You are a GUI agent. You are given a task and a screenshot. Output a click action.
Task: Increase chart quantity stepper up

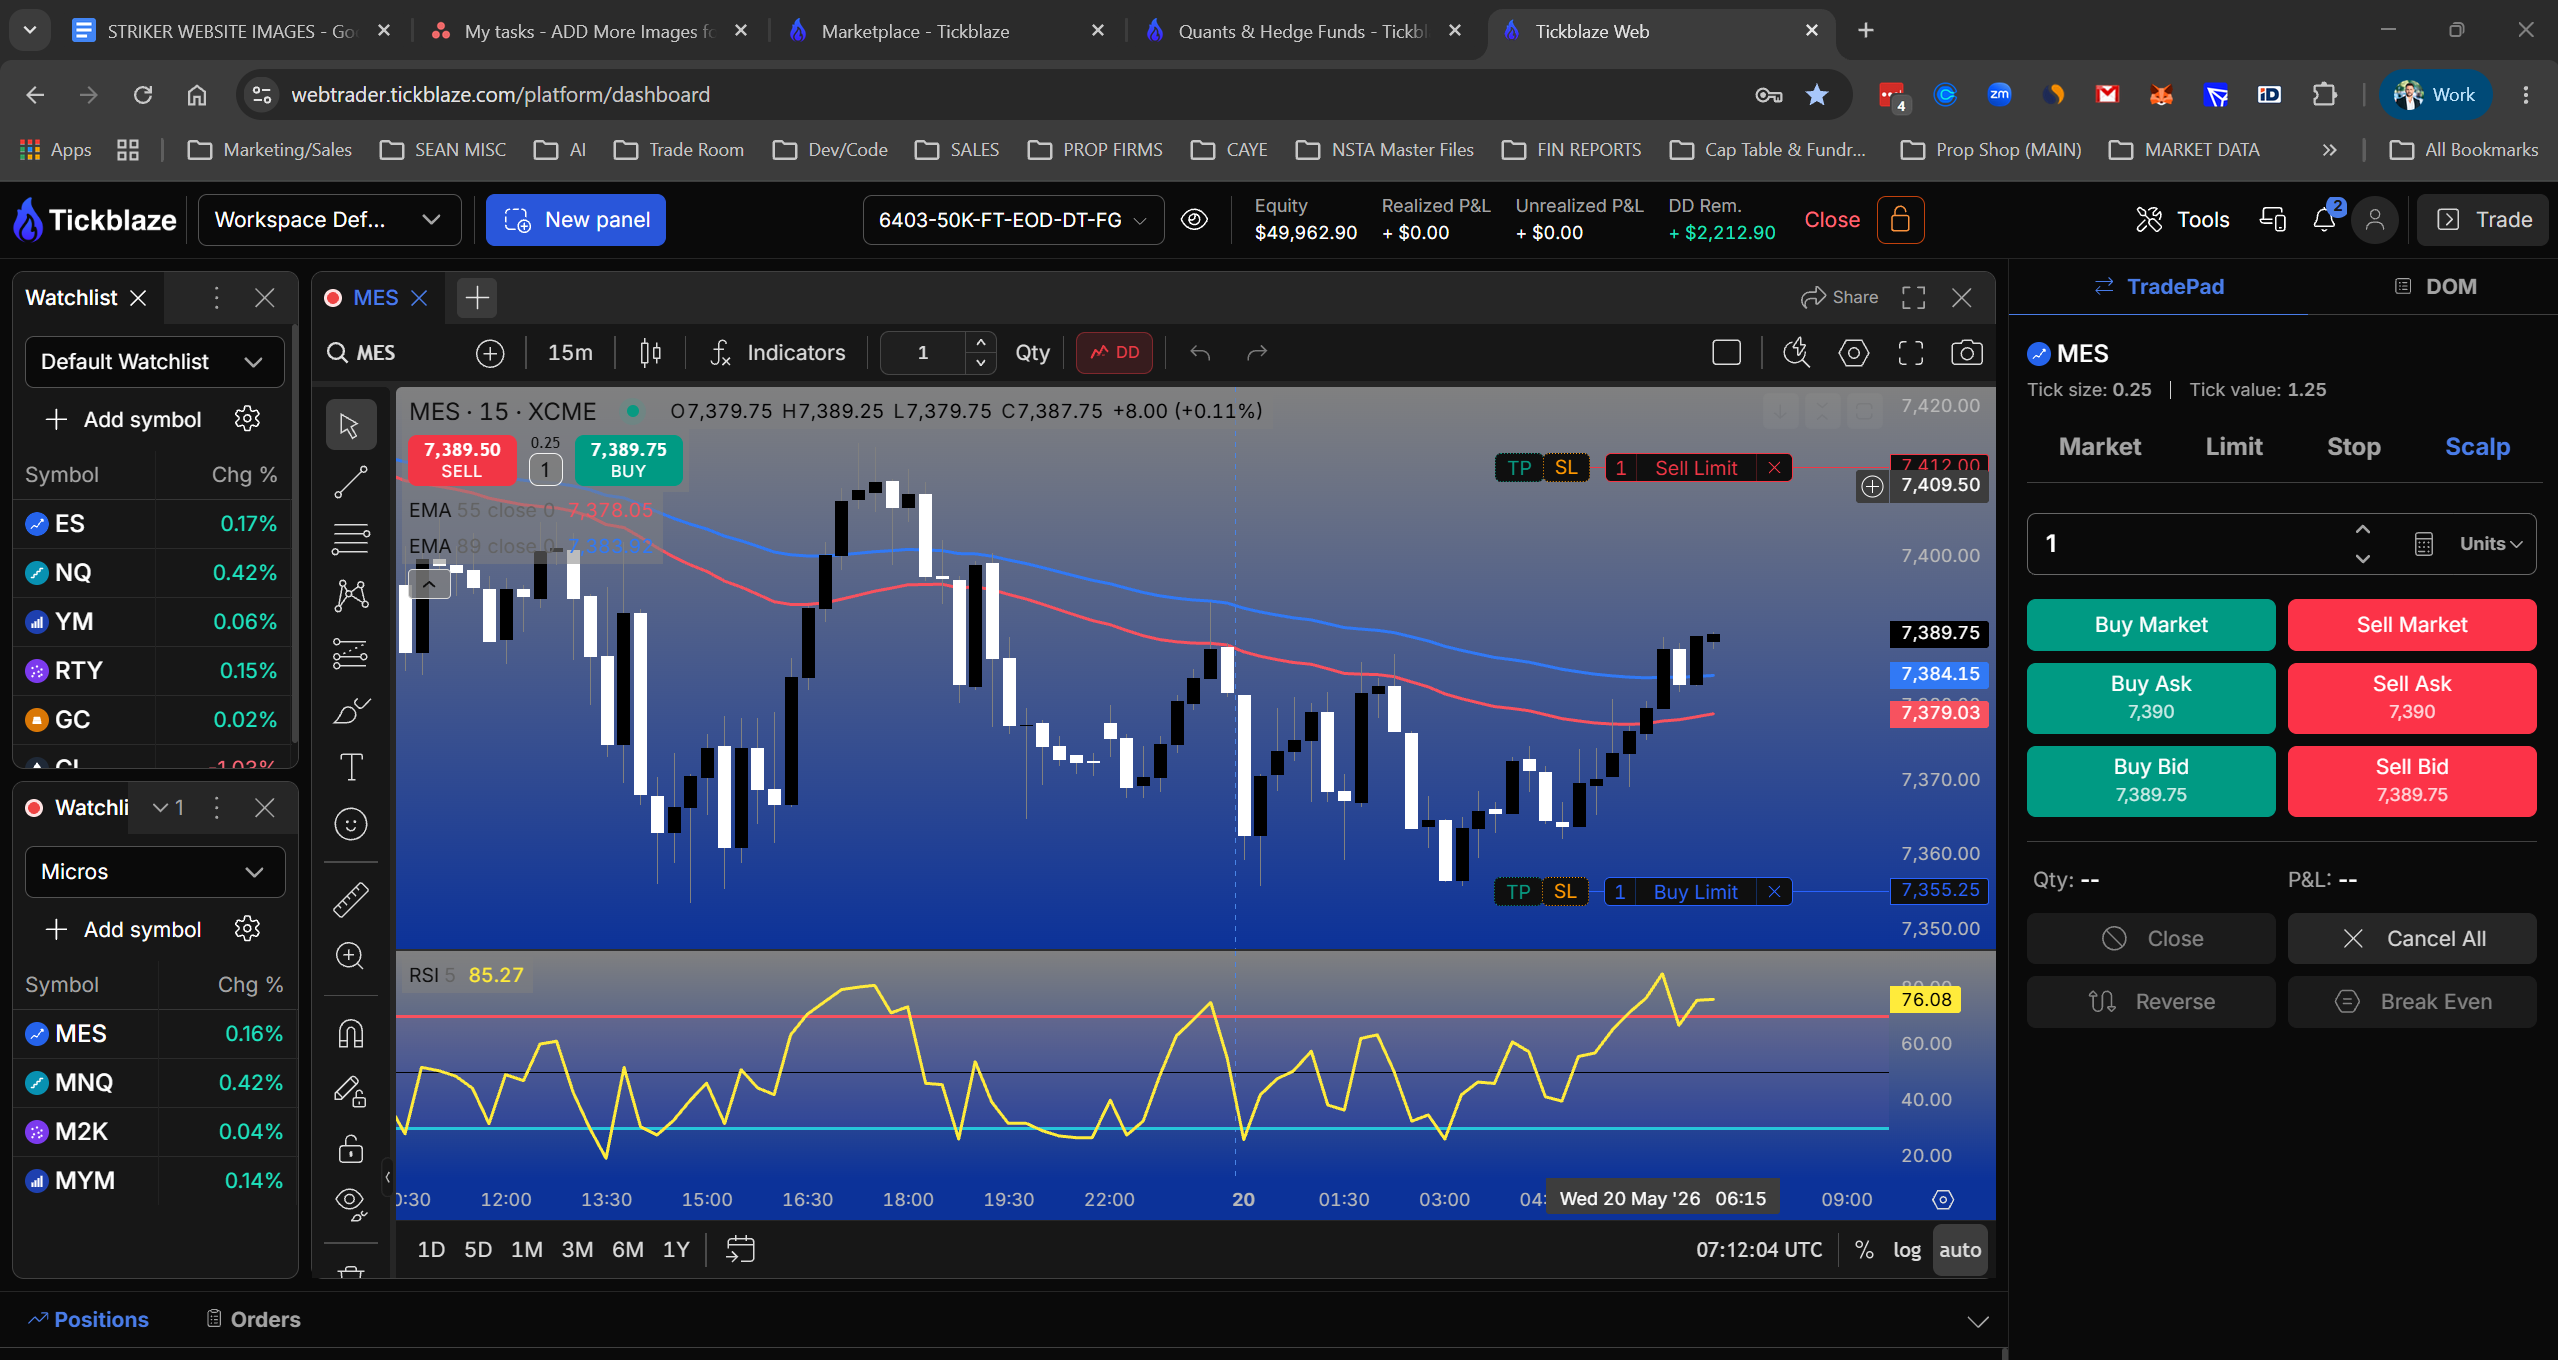tap(981, 342)
